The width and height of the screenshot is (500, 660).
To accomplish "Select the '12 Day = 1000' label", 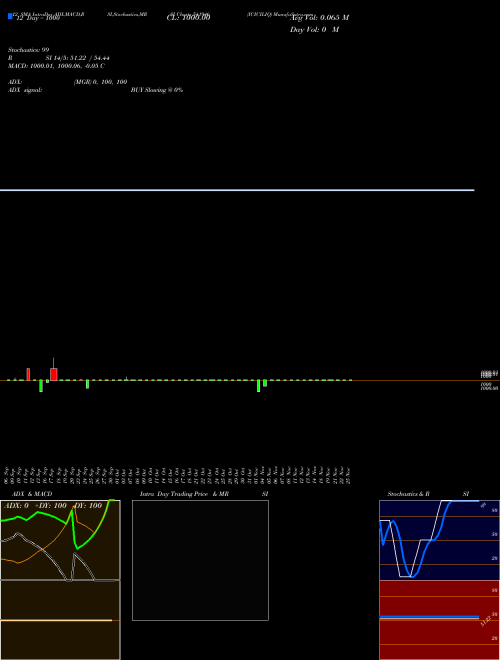I will pos(37,18).
